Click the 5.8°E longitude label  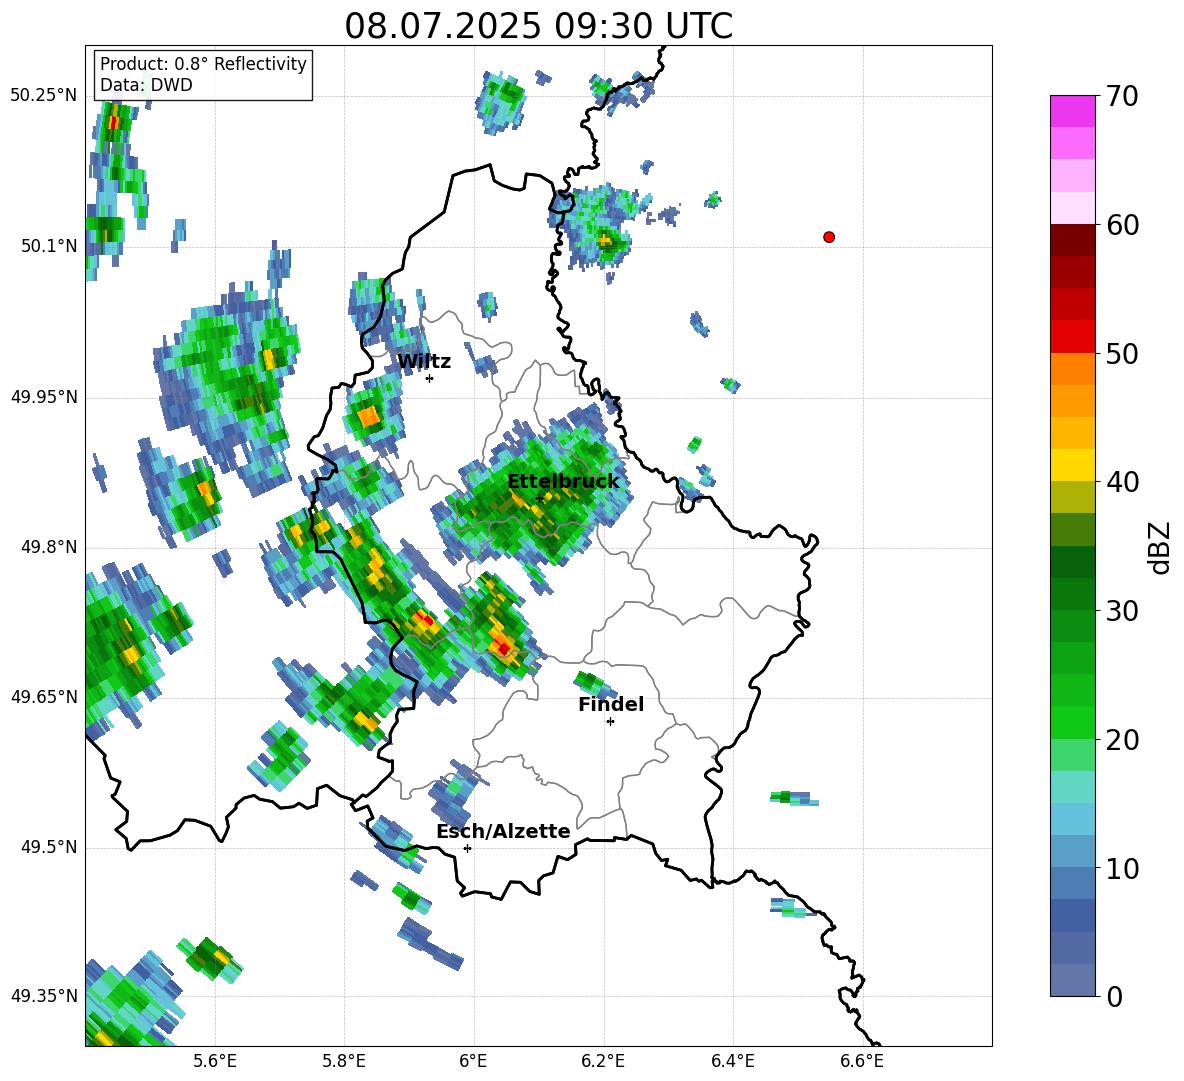344,1061
